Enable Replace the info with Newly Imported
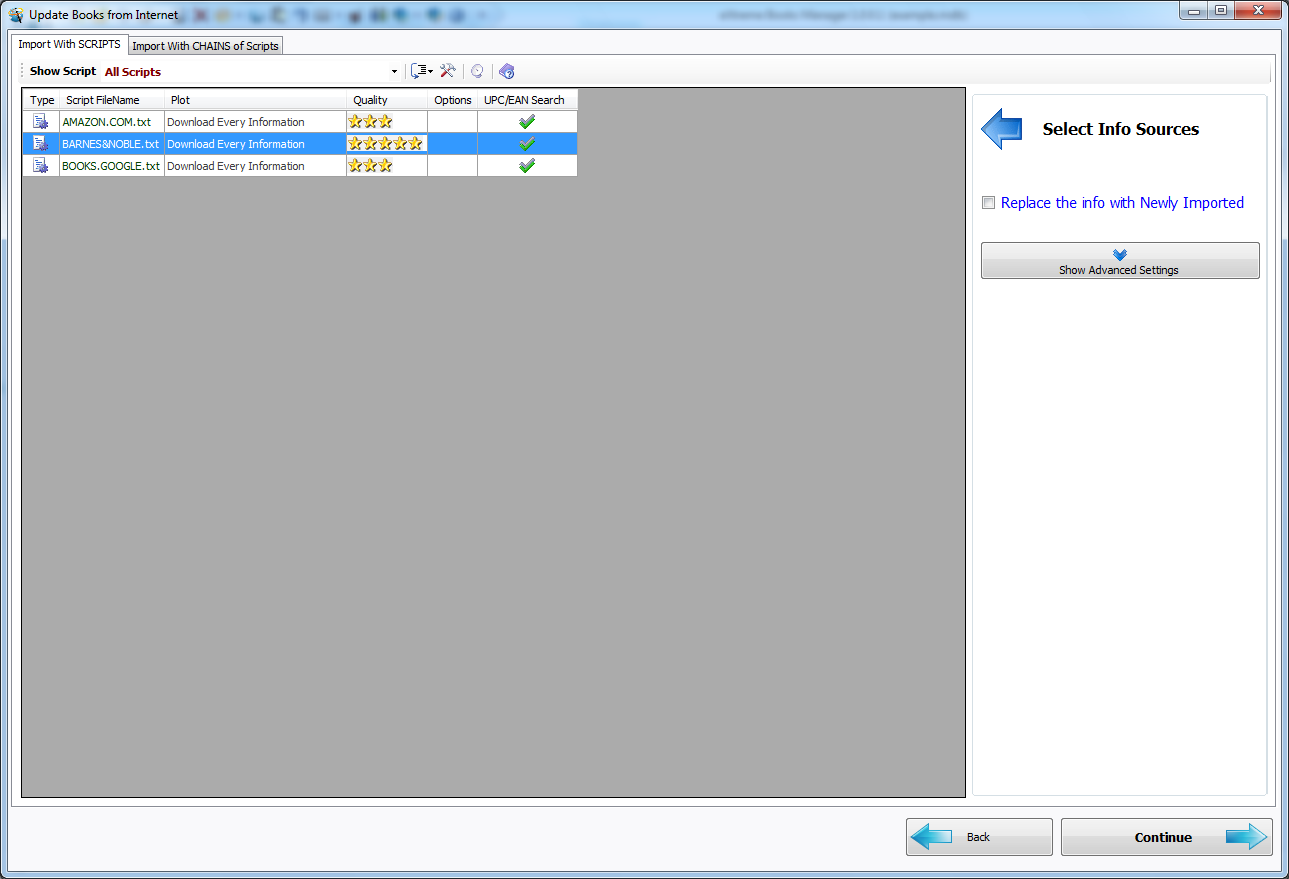The width and height of the screenshot is (1289, 879). [989, 203]
